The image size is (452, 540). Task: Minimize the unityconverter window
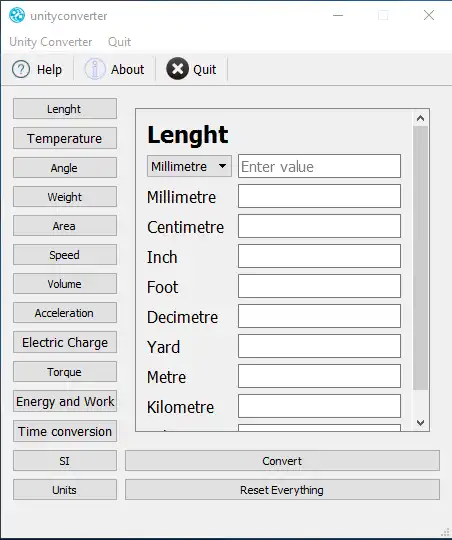coord(338,15)
